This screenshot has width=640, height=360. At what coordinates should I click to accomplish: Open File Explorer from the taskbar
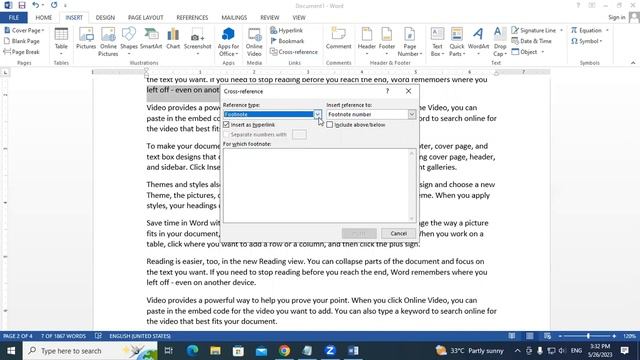(x=215, y=351)
